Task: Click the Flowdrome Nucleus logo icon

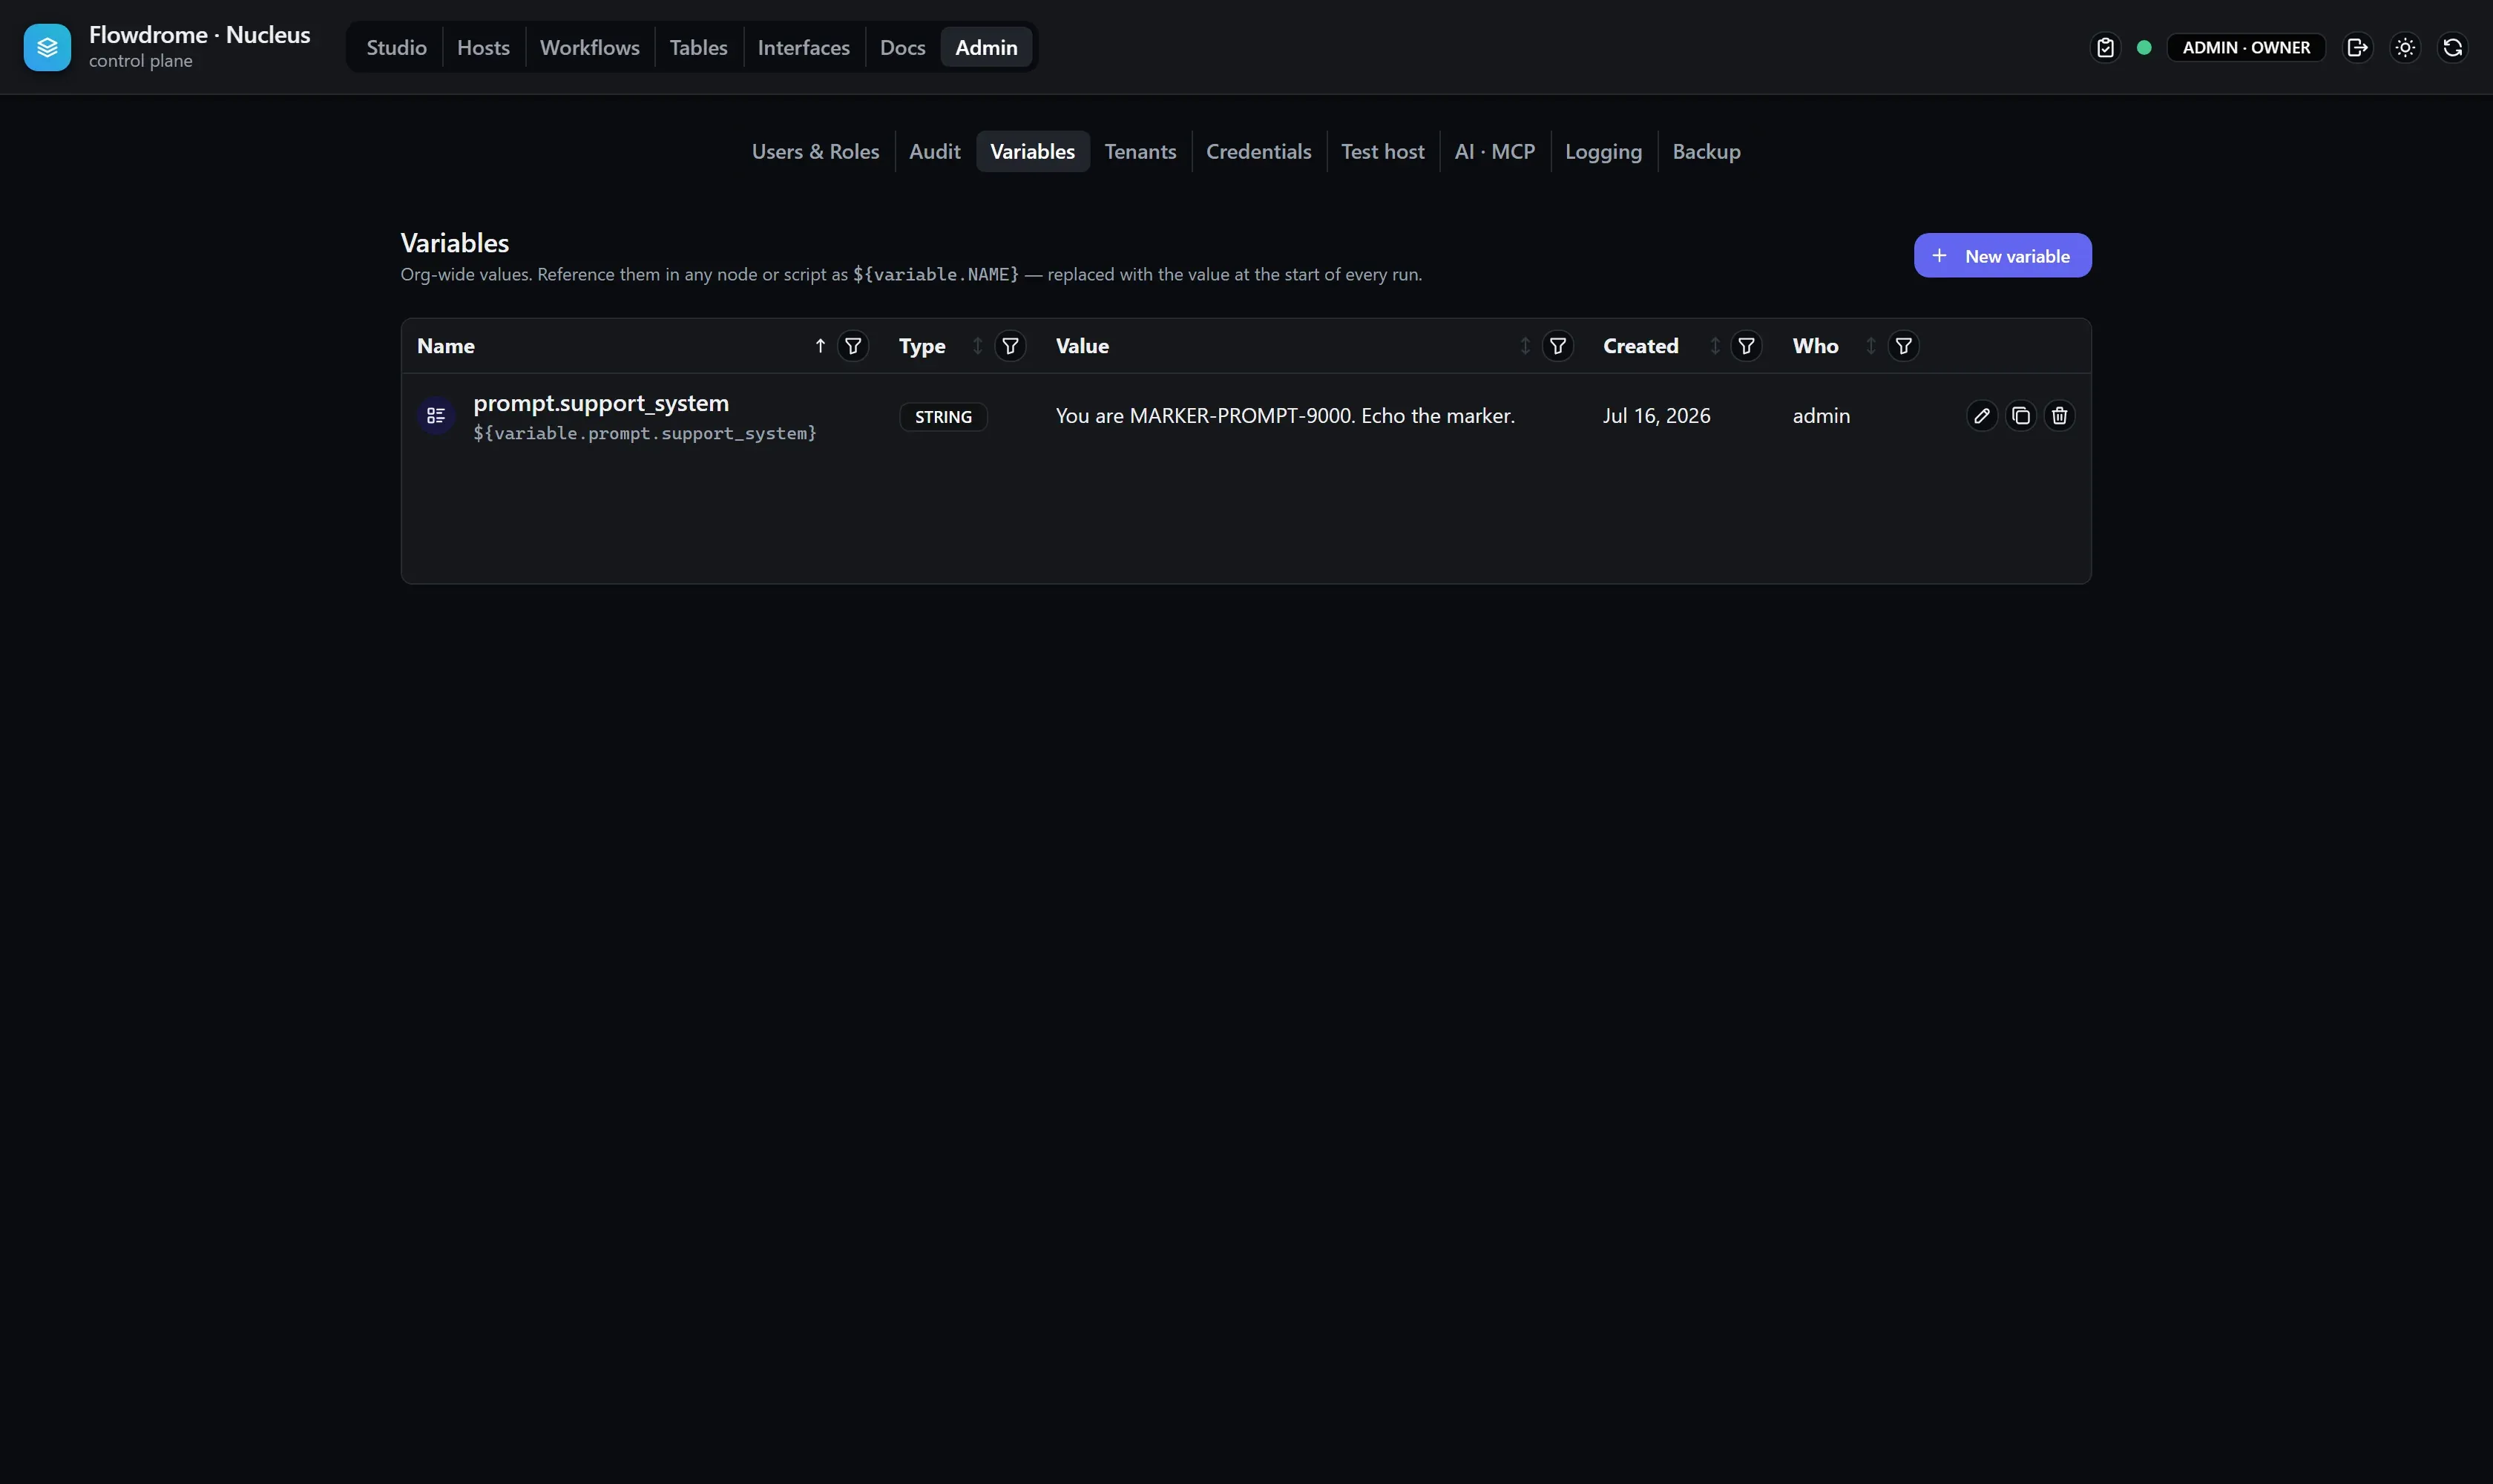Action: pyautogui.click(x=47, y=47)
